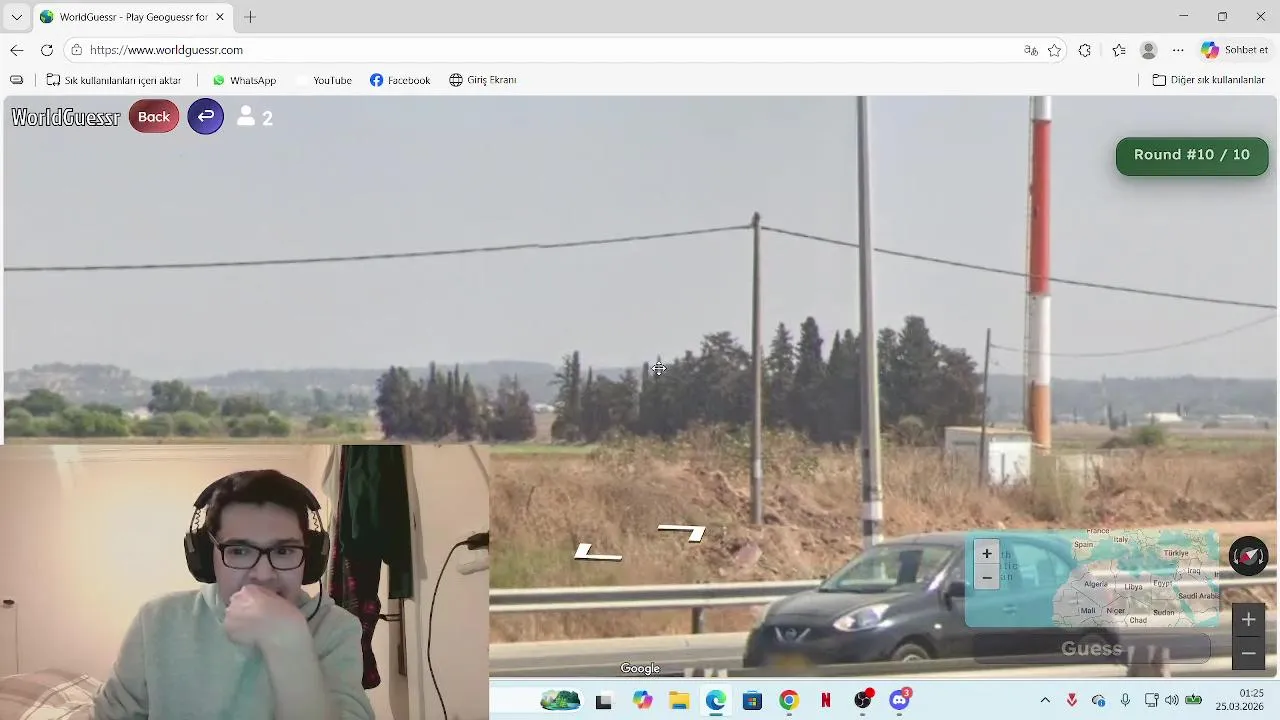Zoom in on the mini map
This screenshot has height=720, width=1280.
coord(987,554)
